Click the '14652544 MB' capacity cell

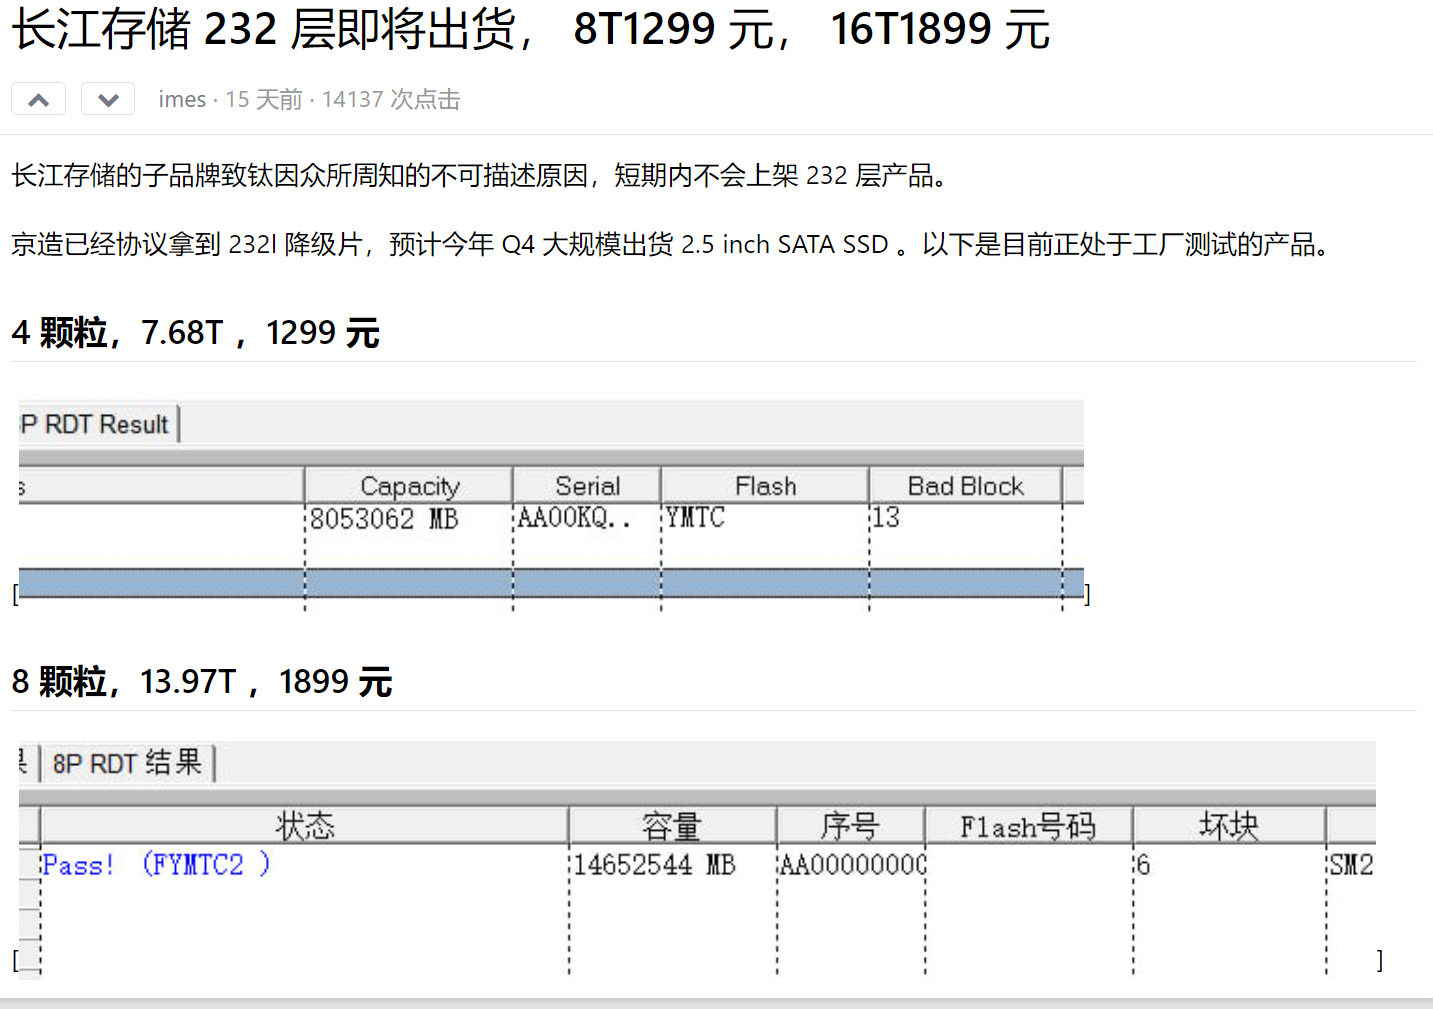[654, 865]
